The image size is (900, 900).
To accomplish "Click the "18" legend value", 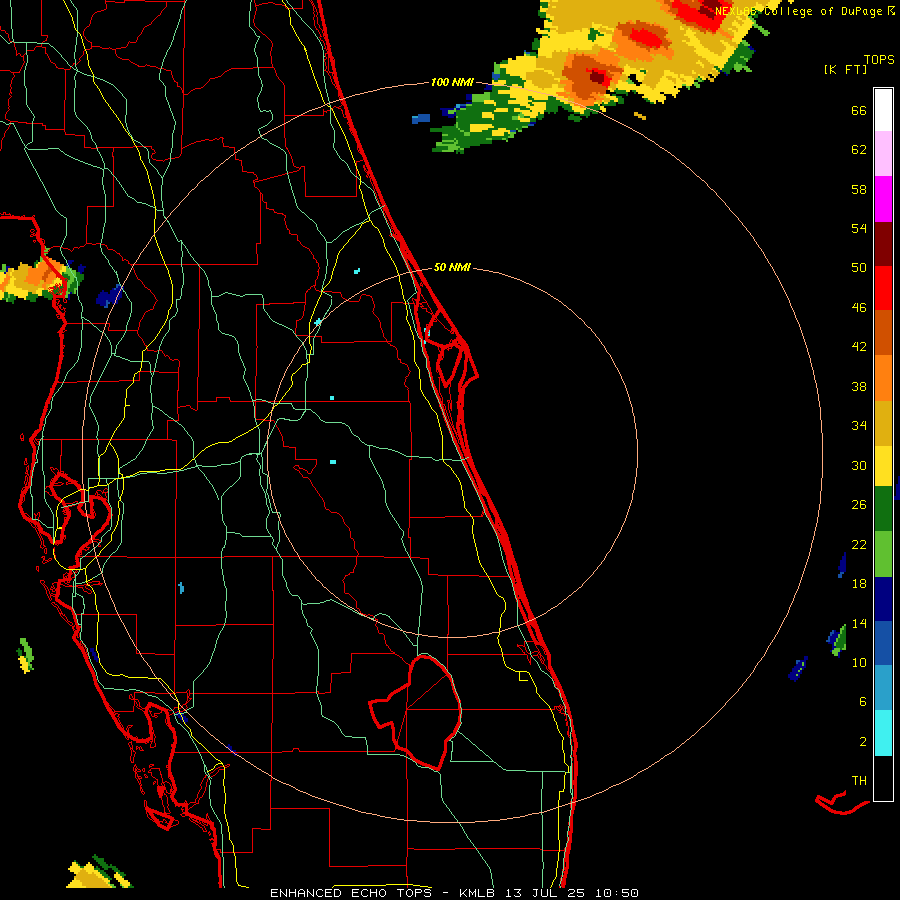I will click(859, 584).
